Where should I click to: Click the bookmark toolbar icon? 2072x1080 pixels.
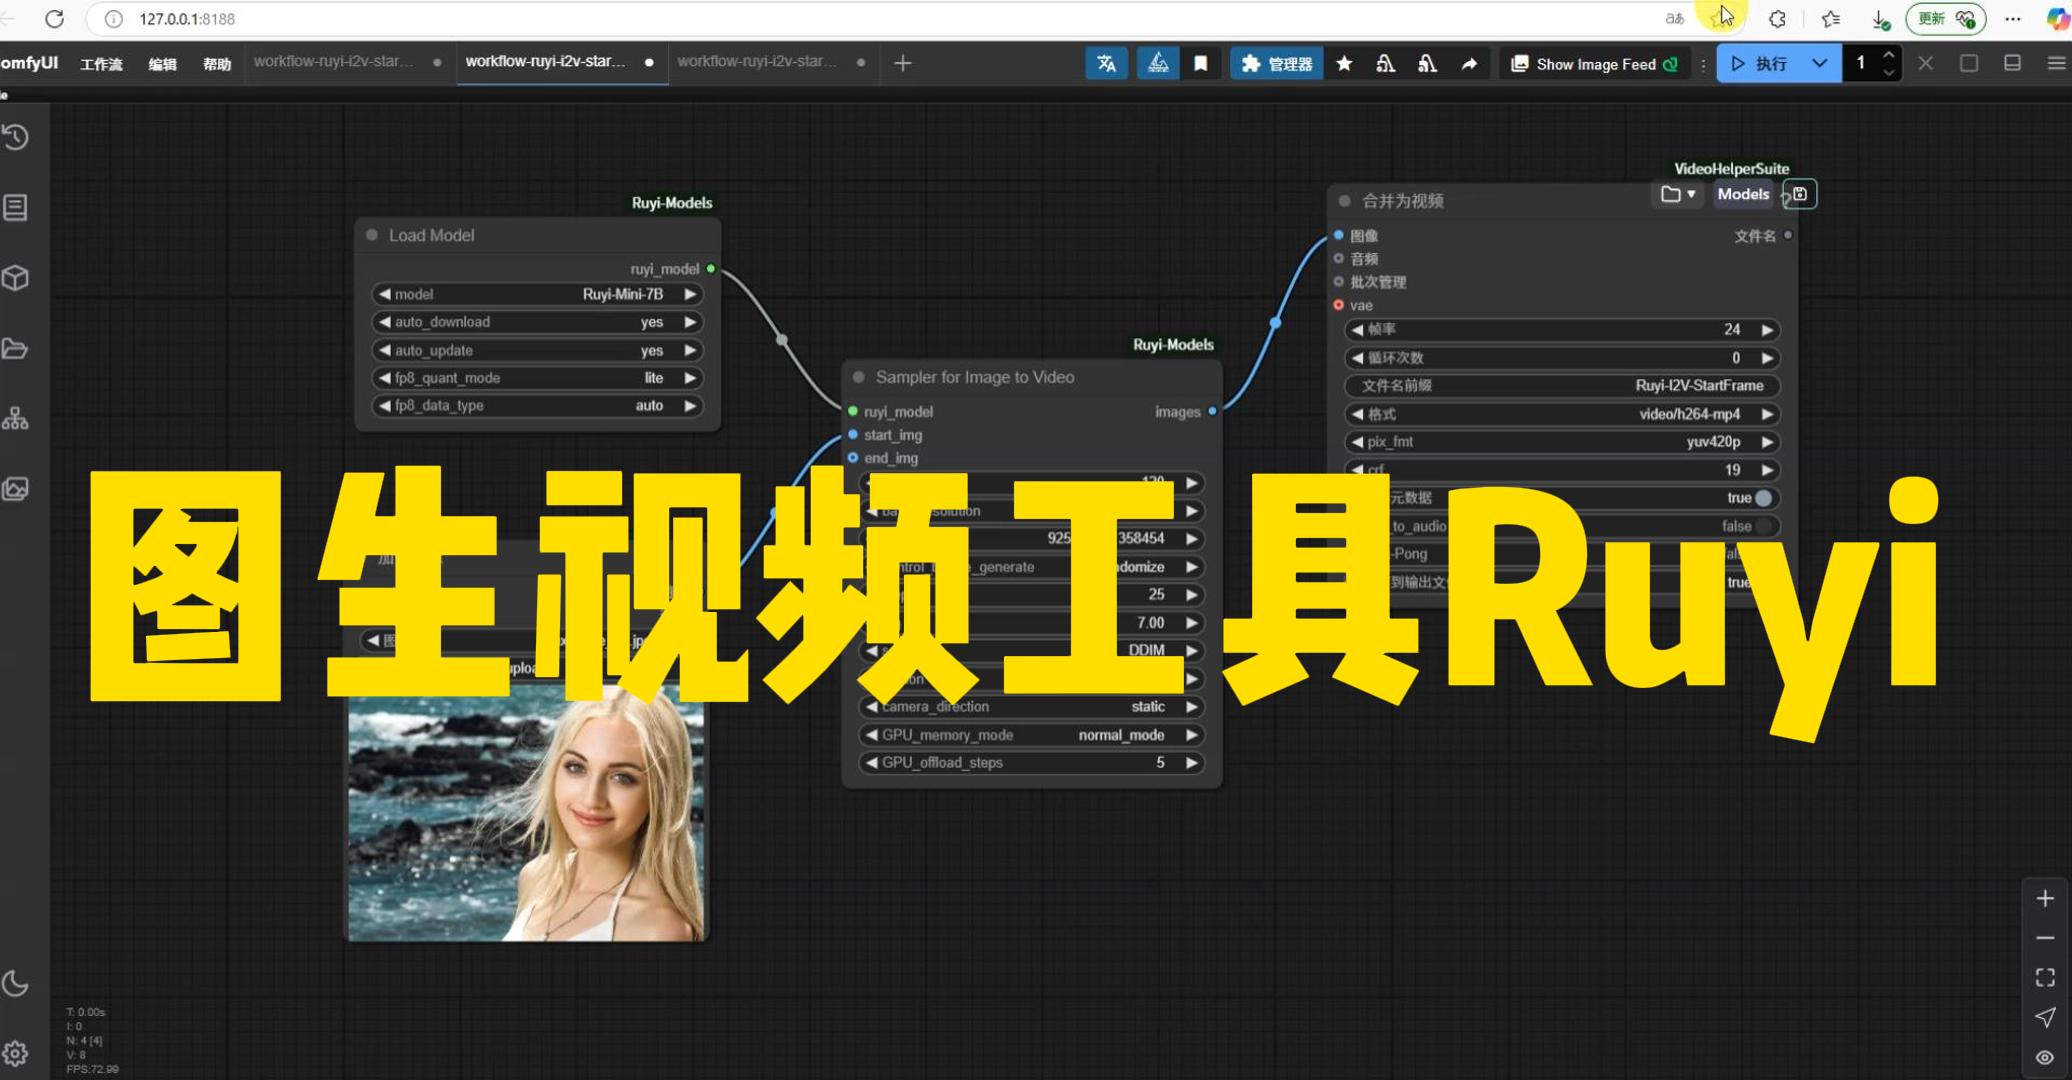1200,63
